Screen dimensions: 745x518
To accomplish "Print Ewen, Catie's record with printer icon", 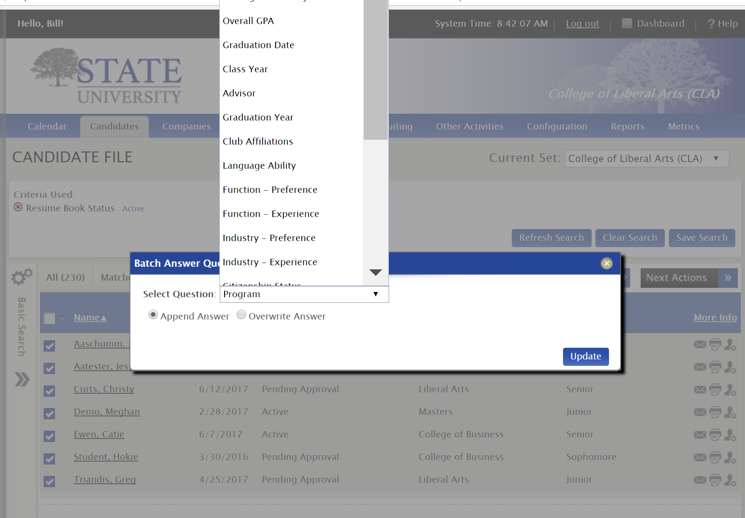I will coord(715,434).
